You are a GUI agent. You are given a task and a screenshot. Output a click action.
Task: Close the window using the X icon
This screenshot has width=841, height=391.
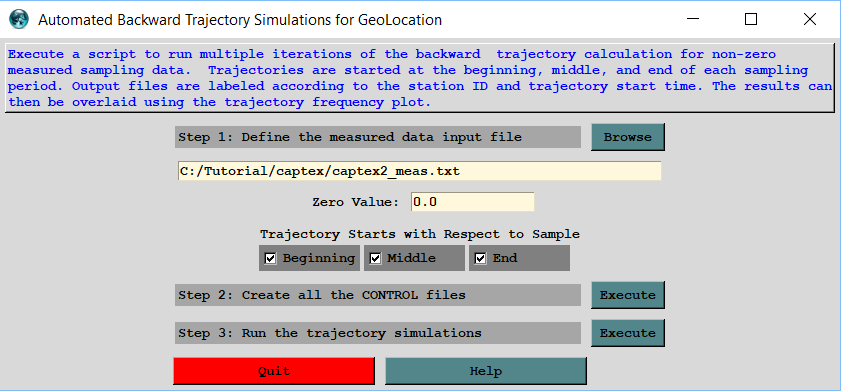point(810,20)
